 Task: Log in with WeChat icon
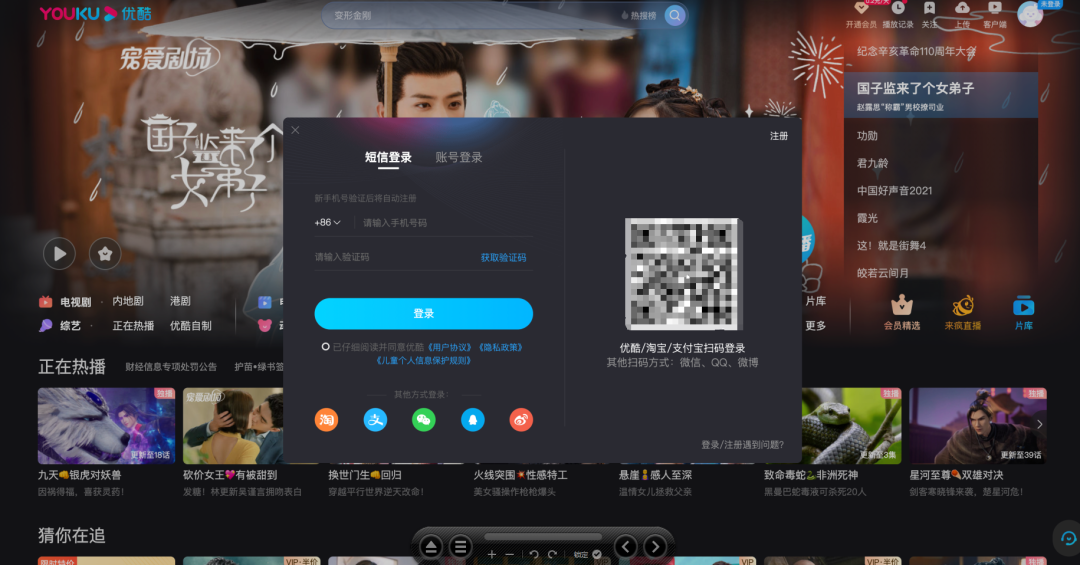click(424, 420)
